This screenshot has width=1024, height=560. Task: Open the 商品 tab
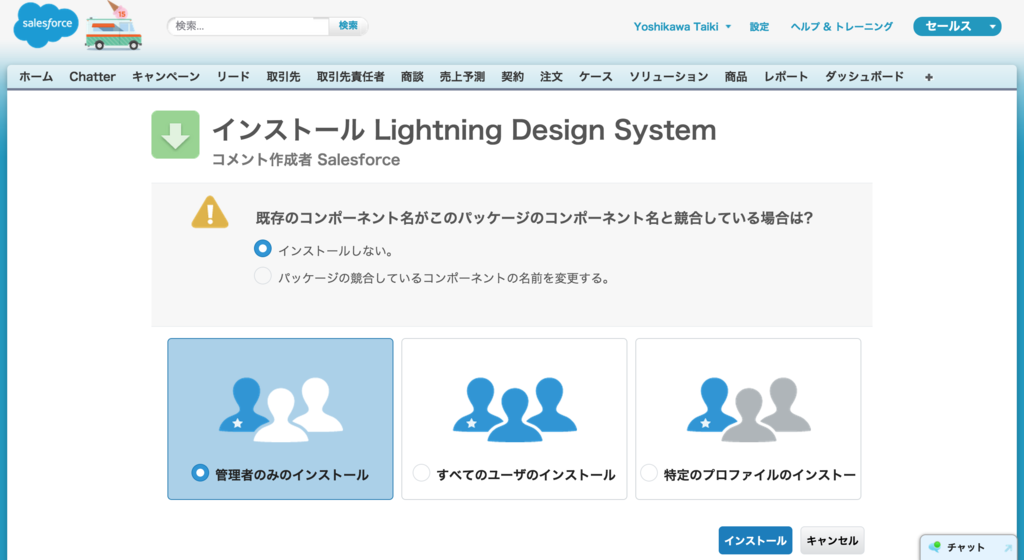[736, 77]
